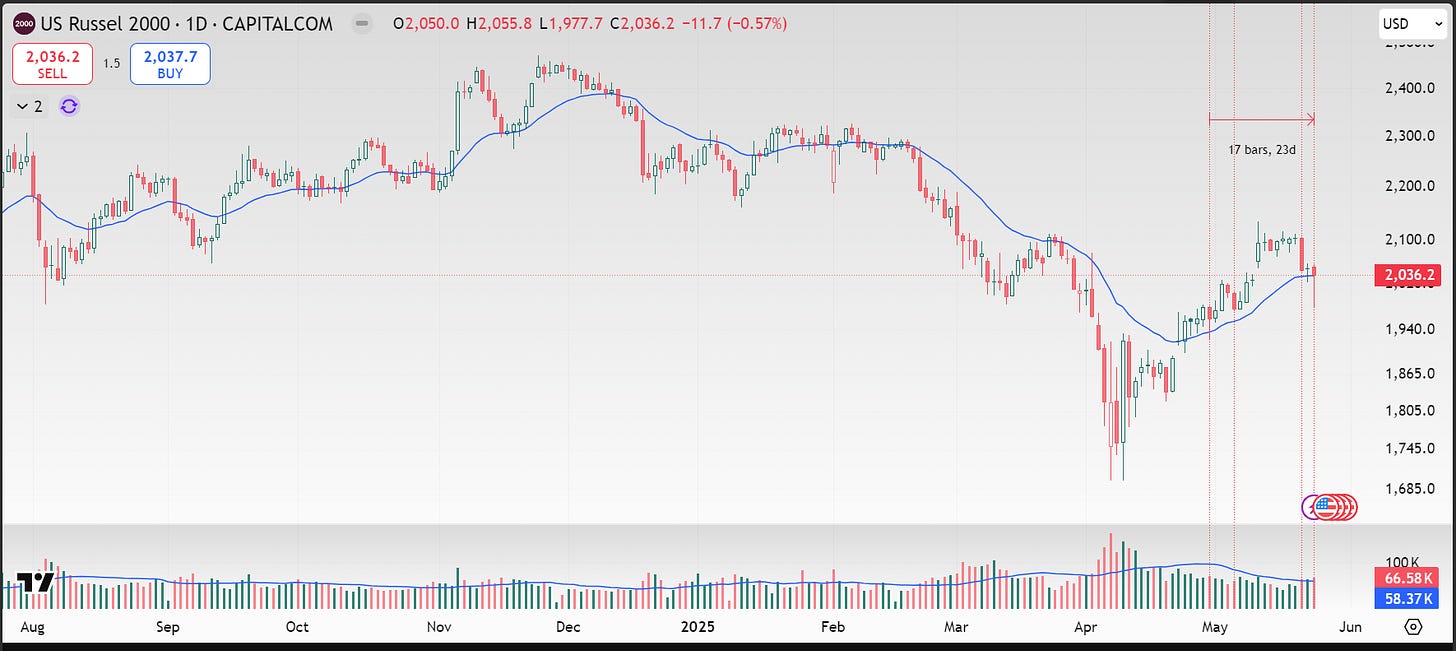Click the maroon 2000 symbol logo
Viewport: 1456px width, 651px height.
pos(25,23)
